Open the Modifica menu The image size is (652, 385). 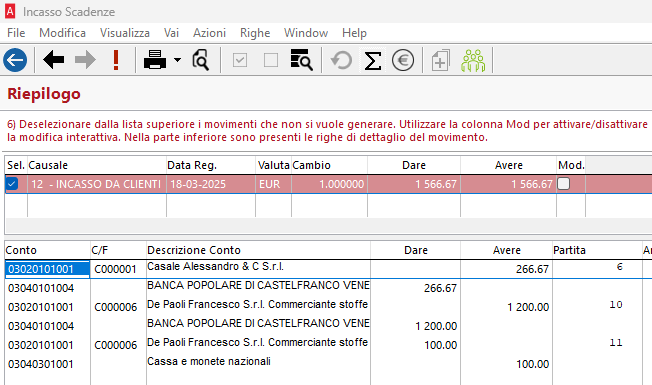[x=62, y=33]
